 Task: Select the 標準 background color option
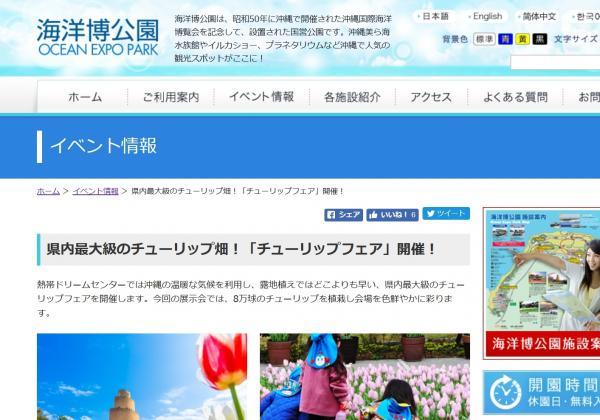pos(484,39)
